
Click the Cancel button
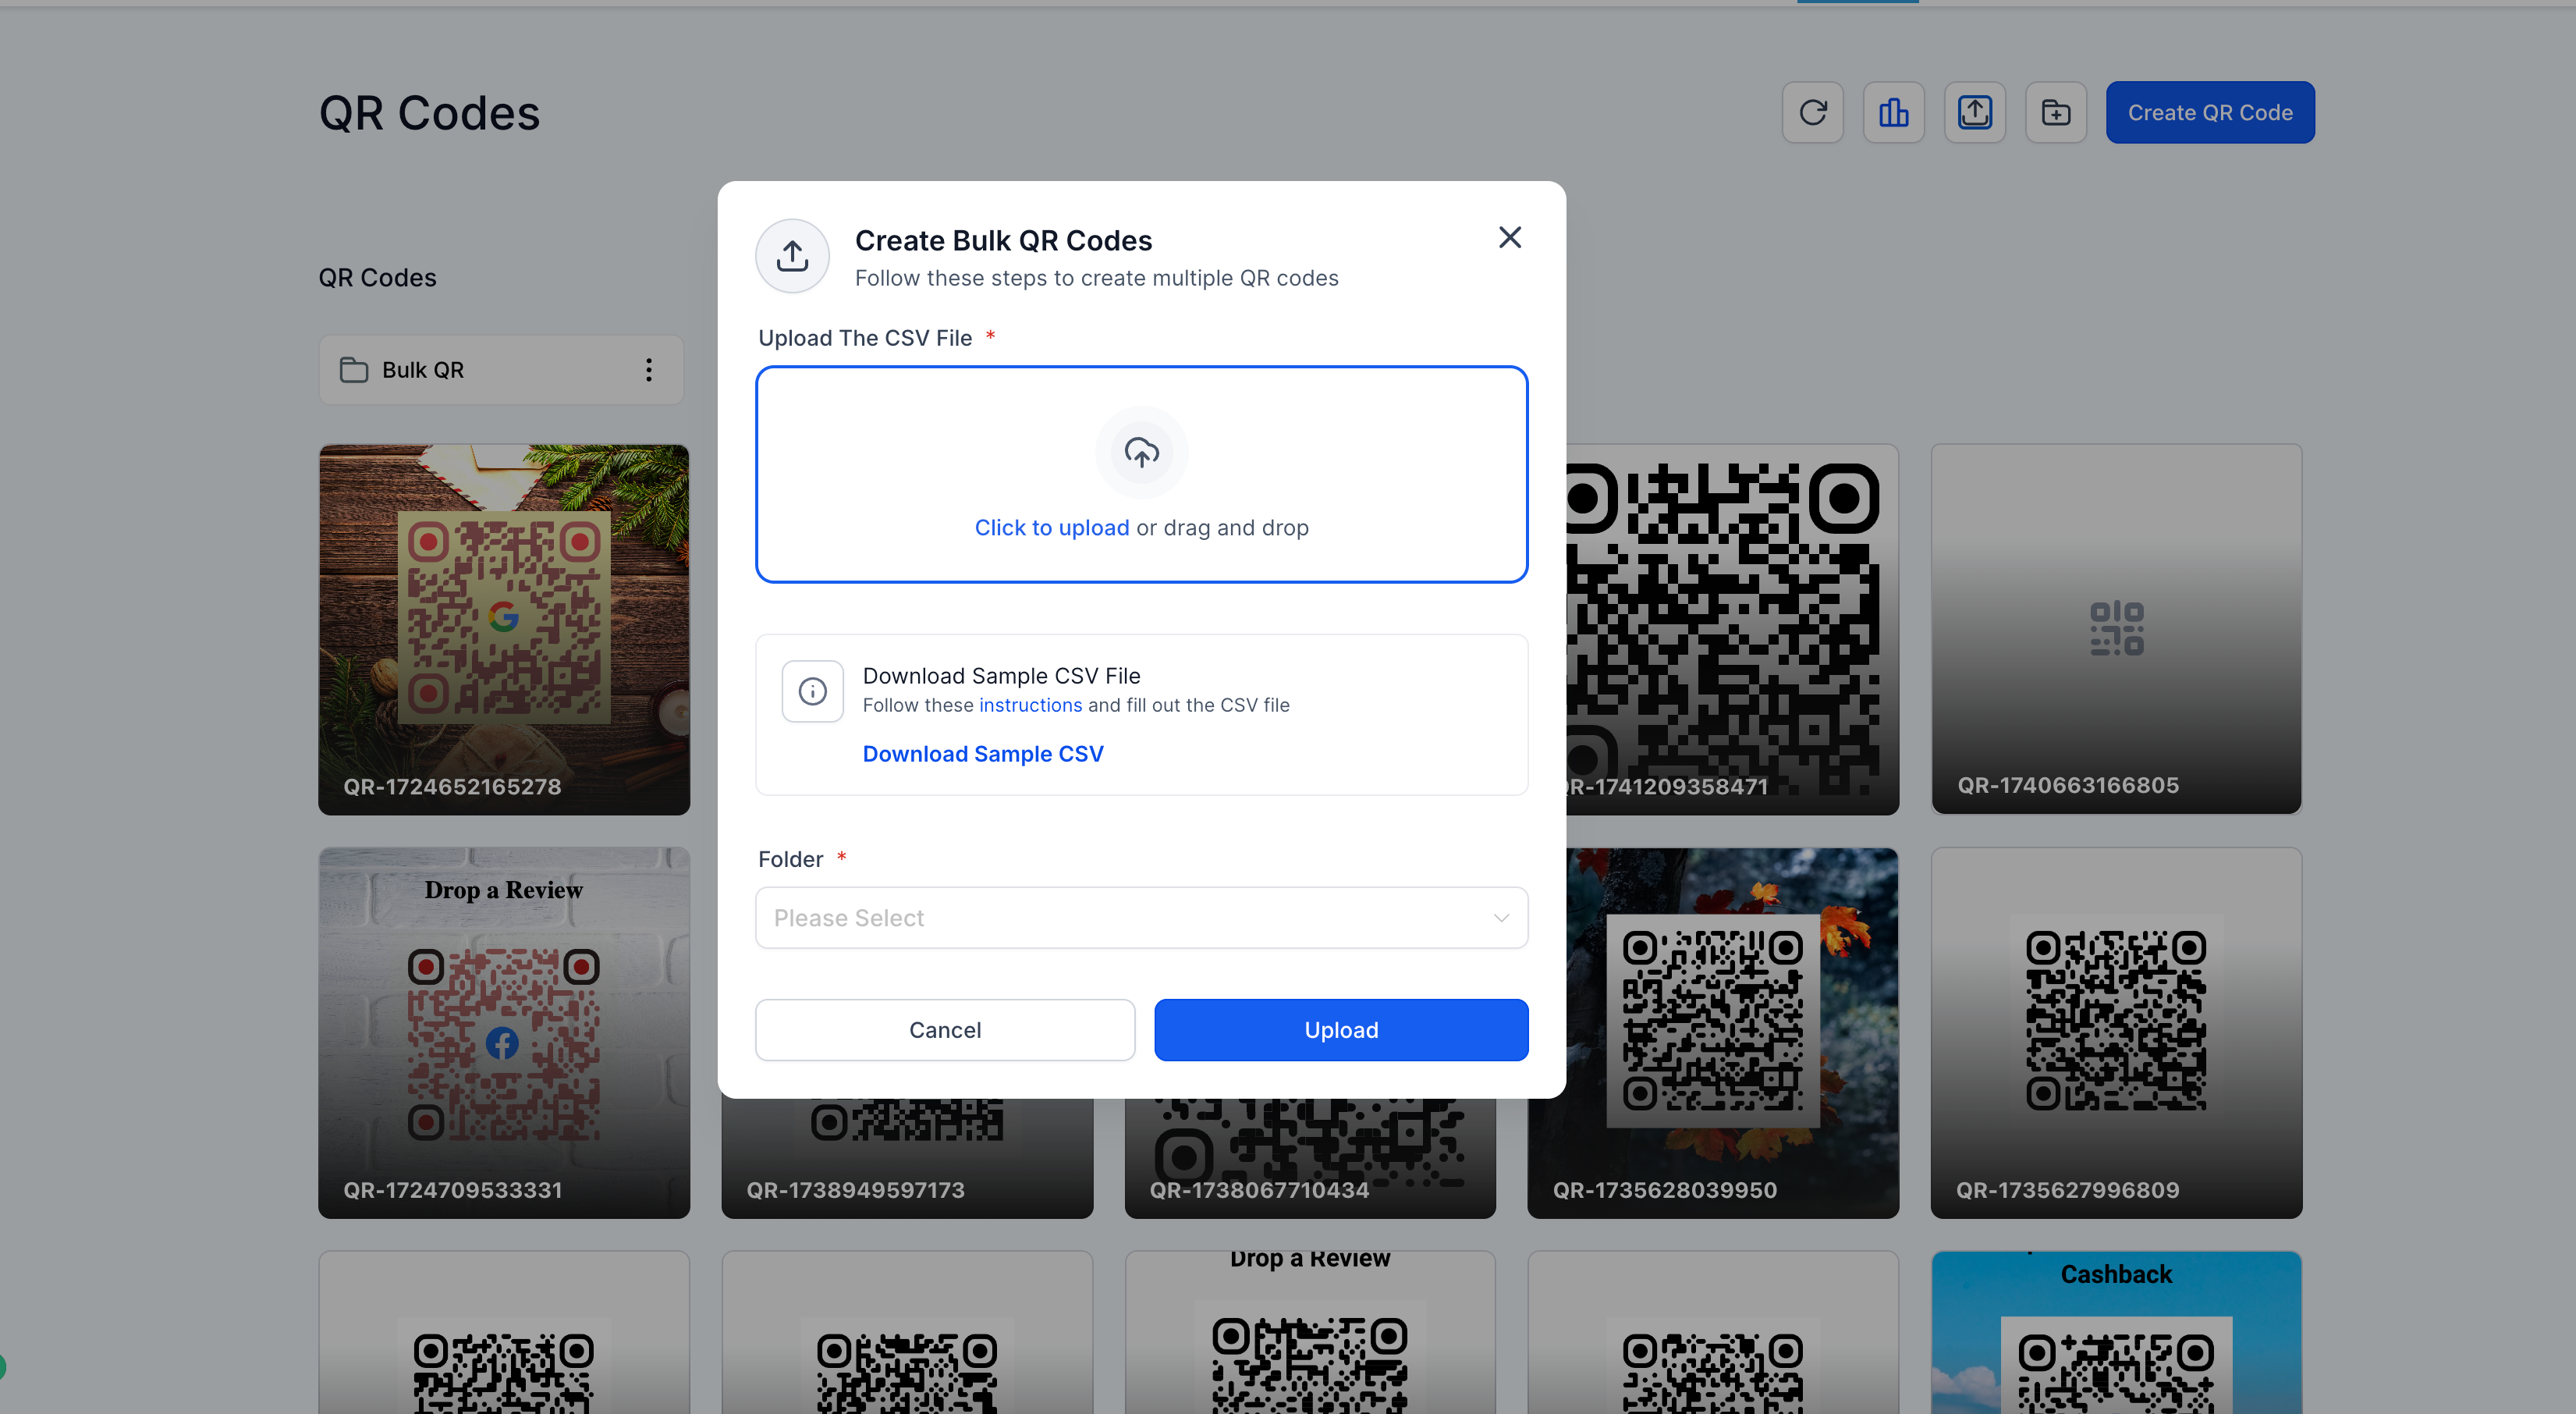coord(944,1029)
